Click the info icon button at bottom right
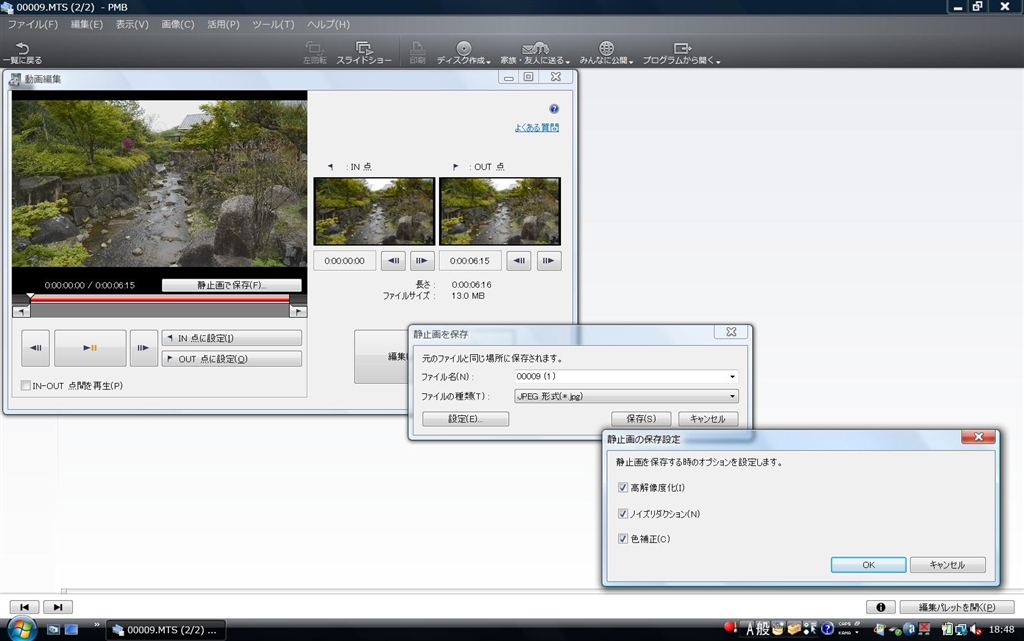 [879, 607]
